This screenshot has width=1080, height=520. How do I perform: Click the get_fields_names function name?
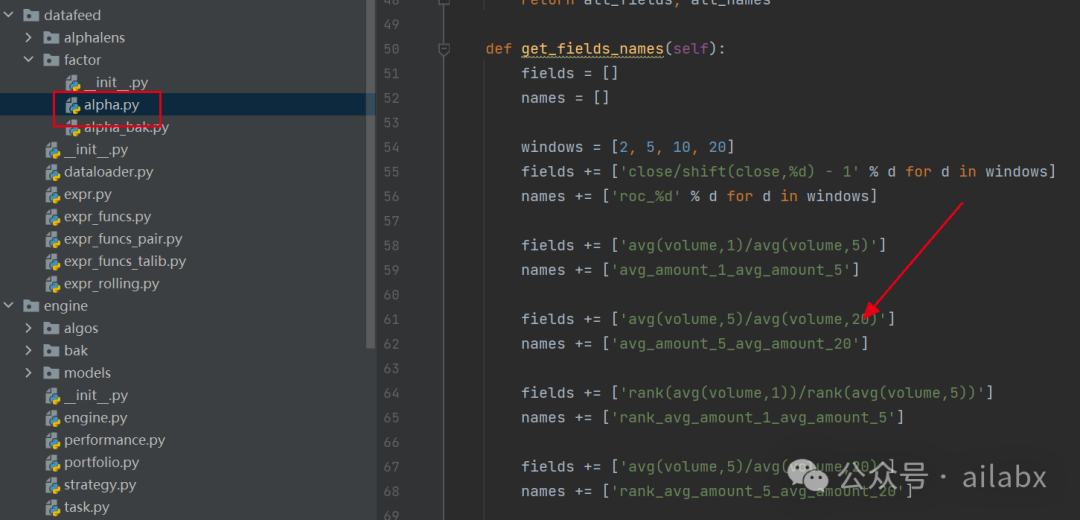(592, 49)
